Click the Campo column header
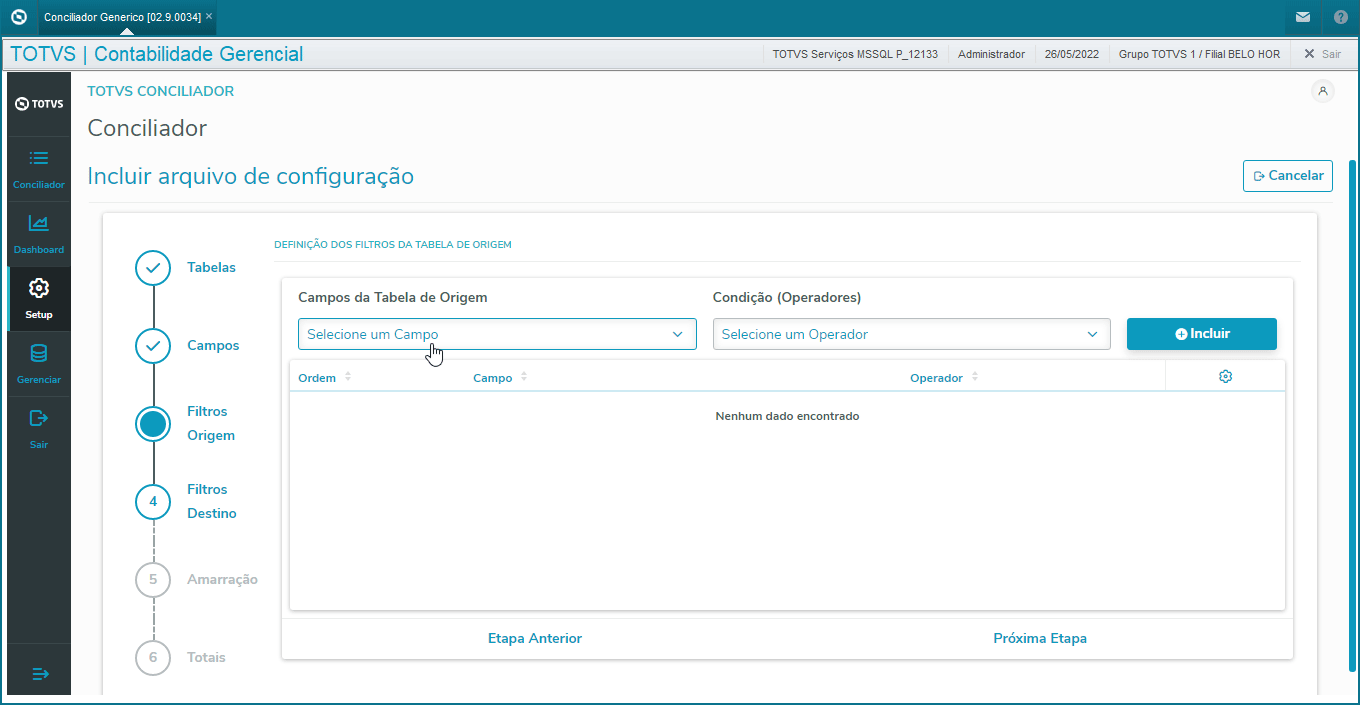Image resolution: width=1360 pixels, height=705 pixels. 493,378
